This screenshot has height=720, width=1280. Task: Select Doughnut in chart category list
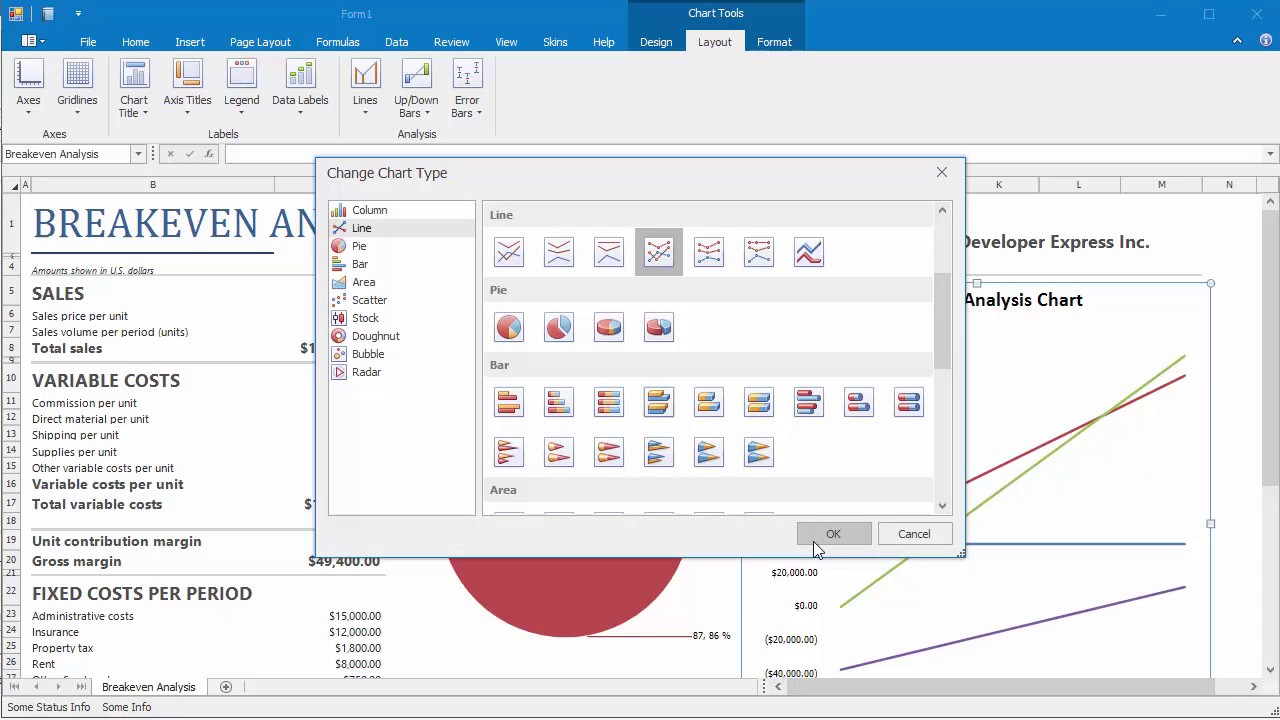click(x=402, y=336)
